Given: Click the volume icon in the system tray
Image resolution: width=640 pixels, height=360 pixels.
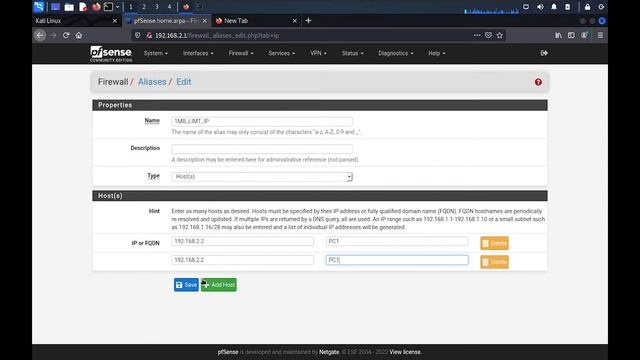Looking at the screenshot, I should (540, 7).
